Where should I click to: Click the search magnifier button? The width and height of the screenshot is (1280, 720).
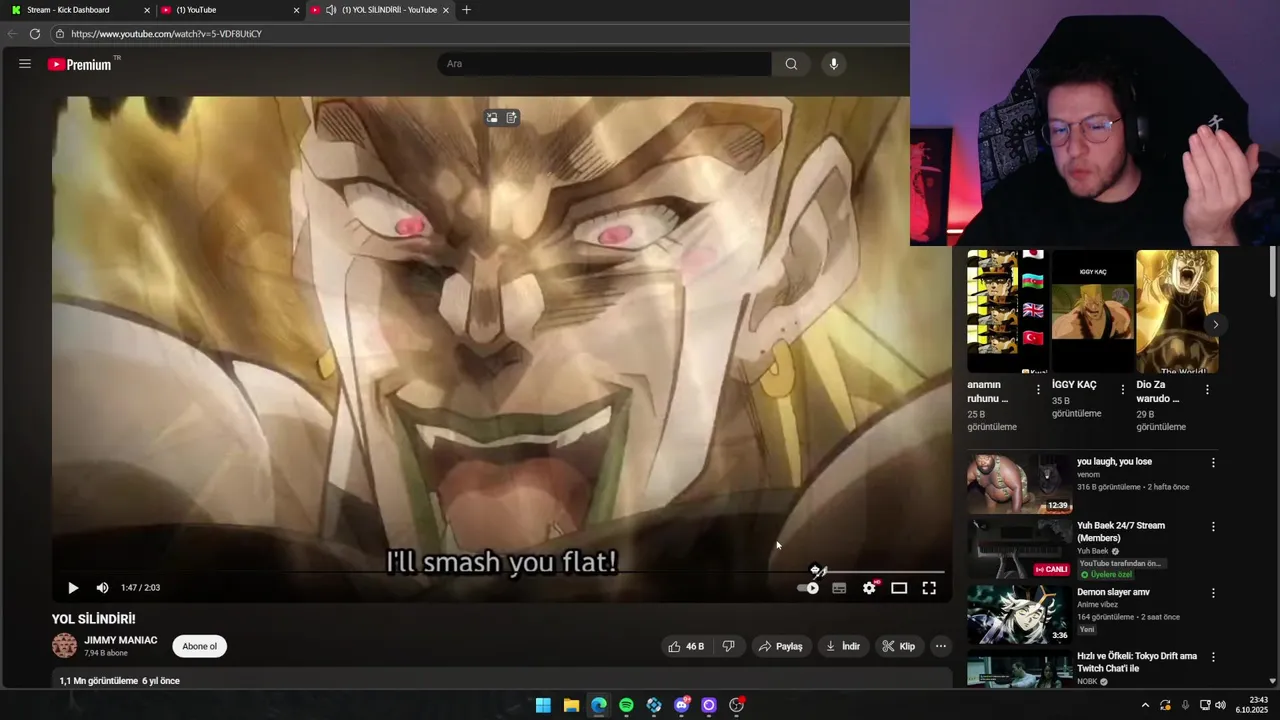point(791,64)
